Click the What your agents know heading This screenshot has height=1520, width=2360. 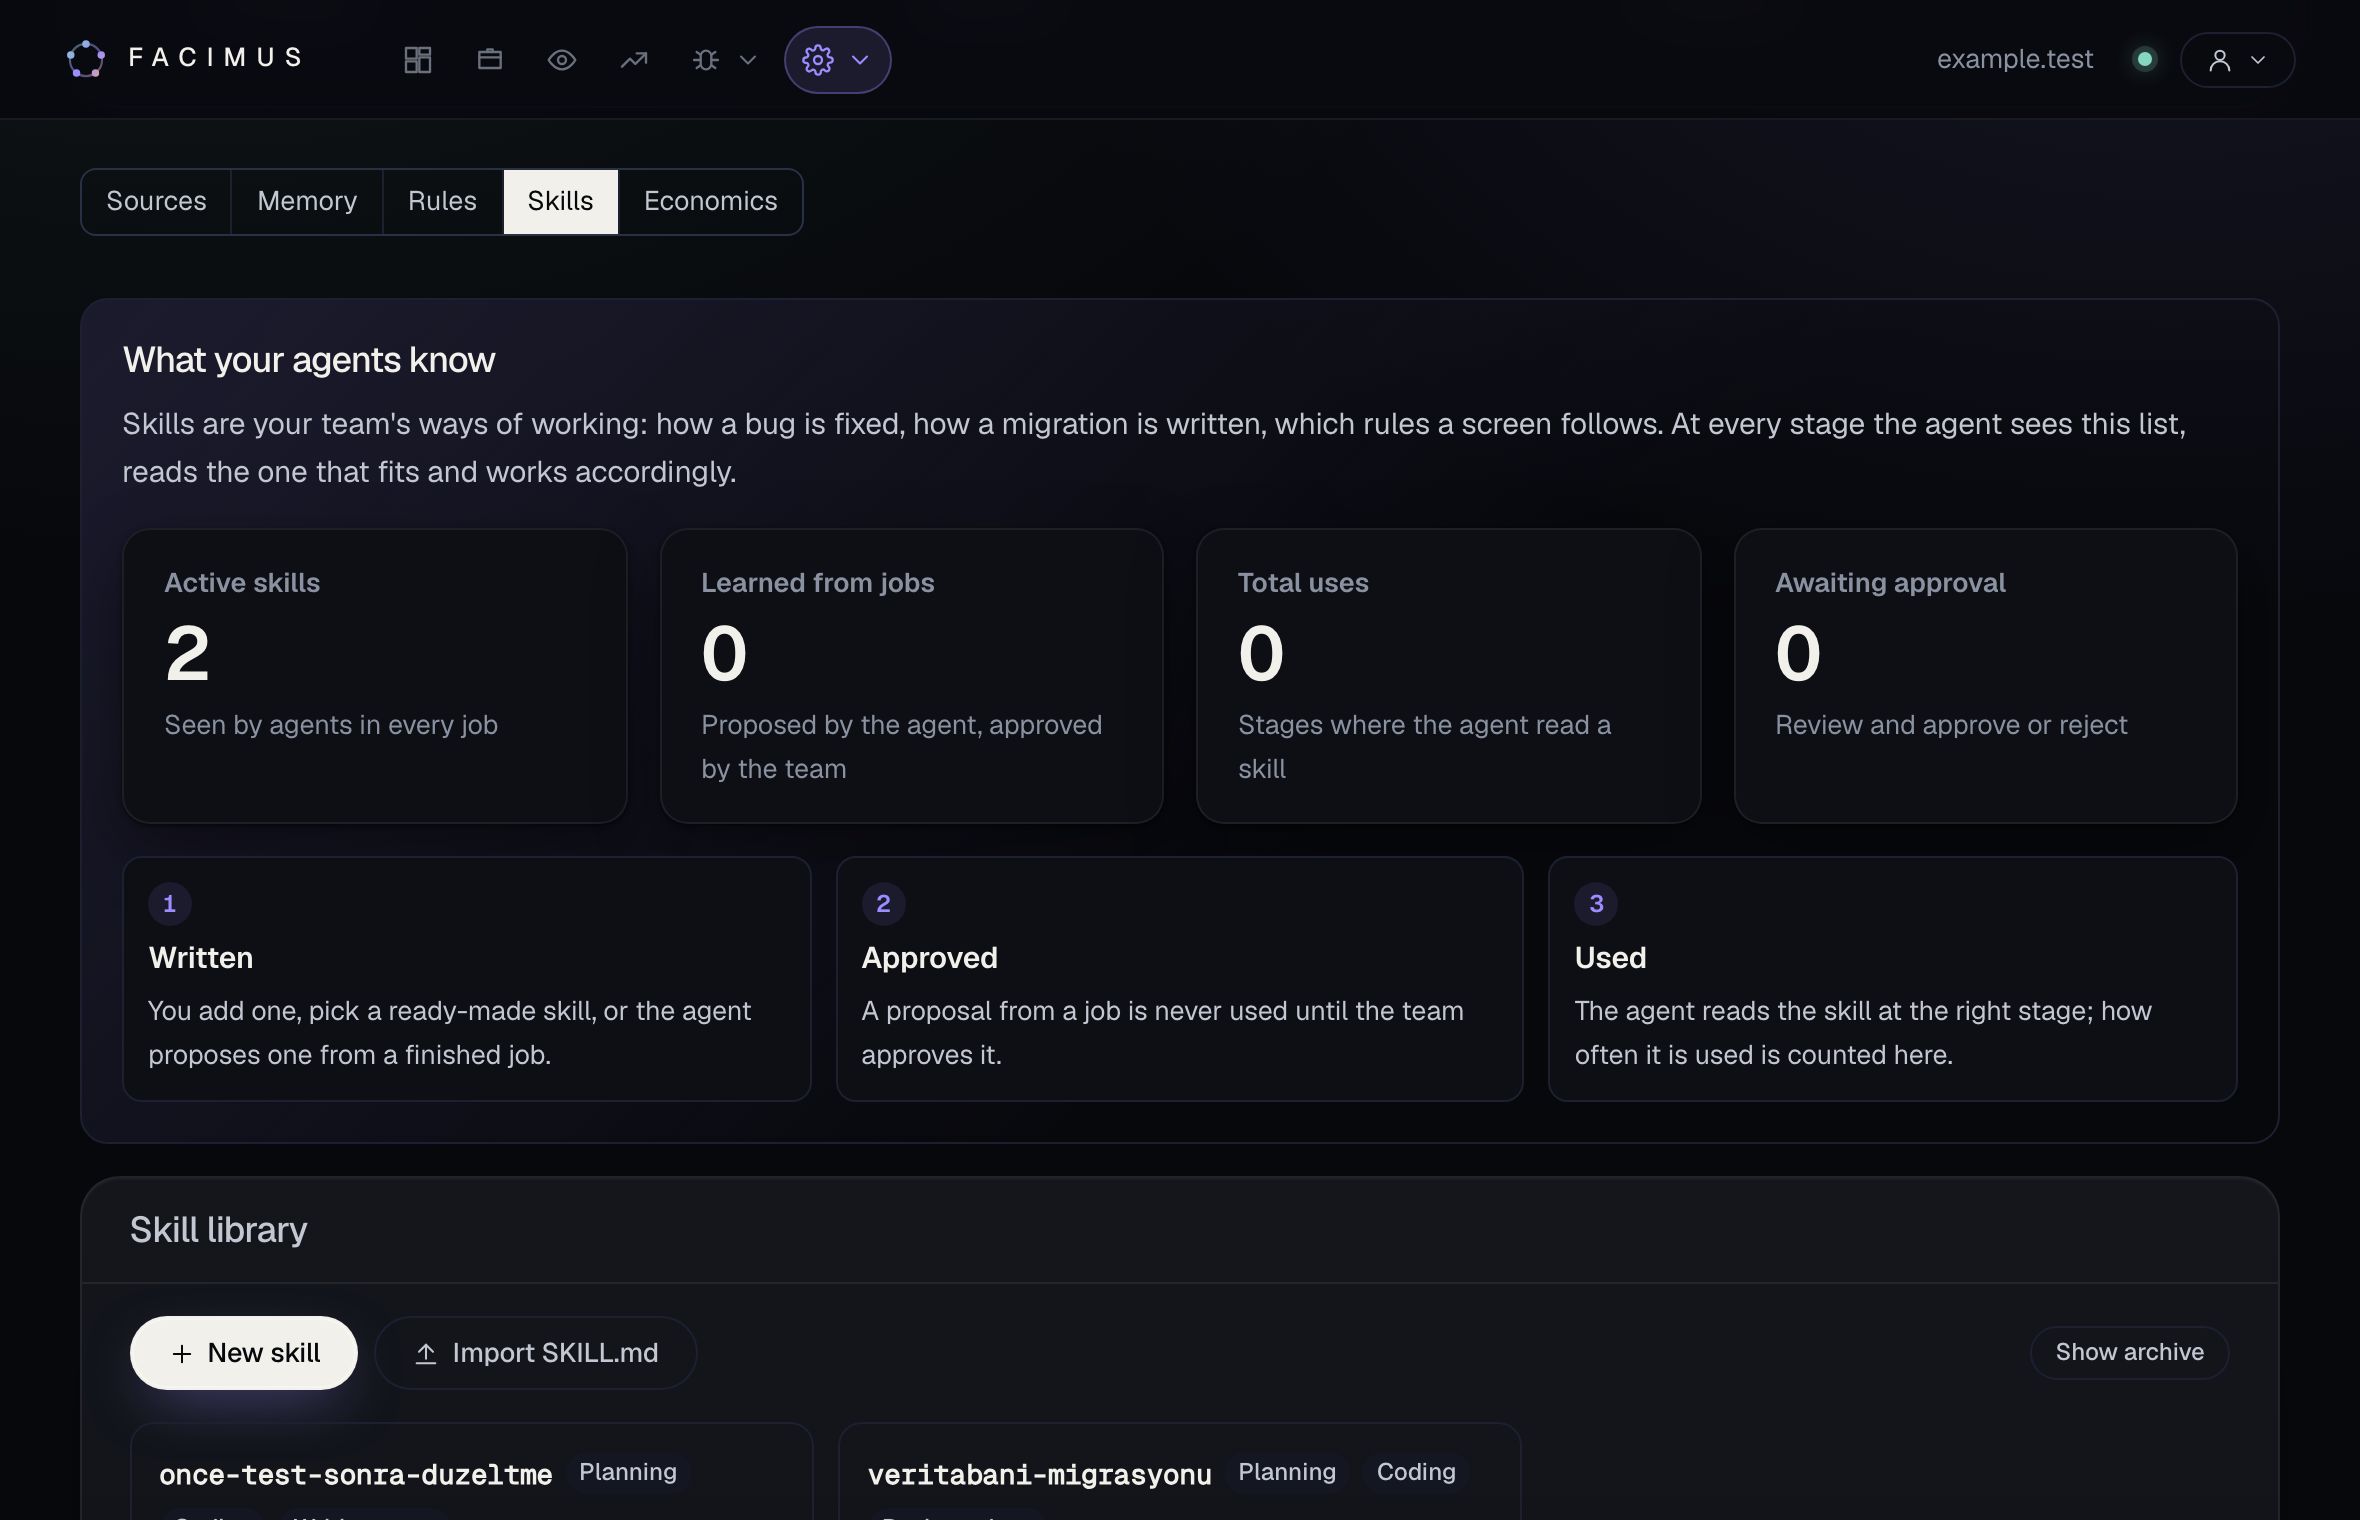(x=309, y=360)
